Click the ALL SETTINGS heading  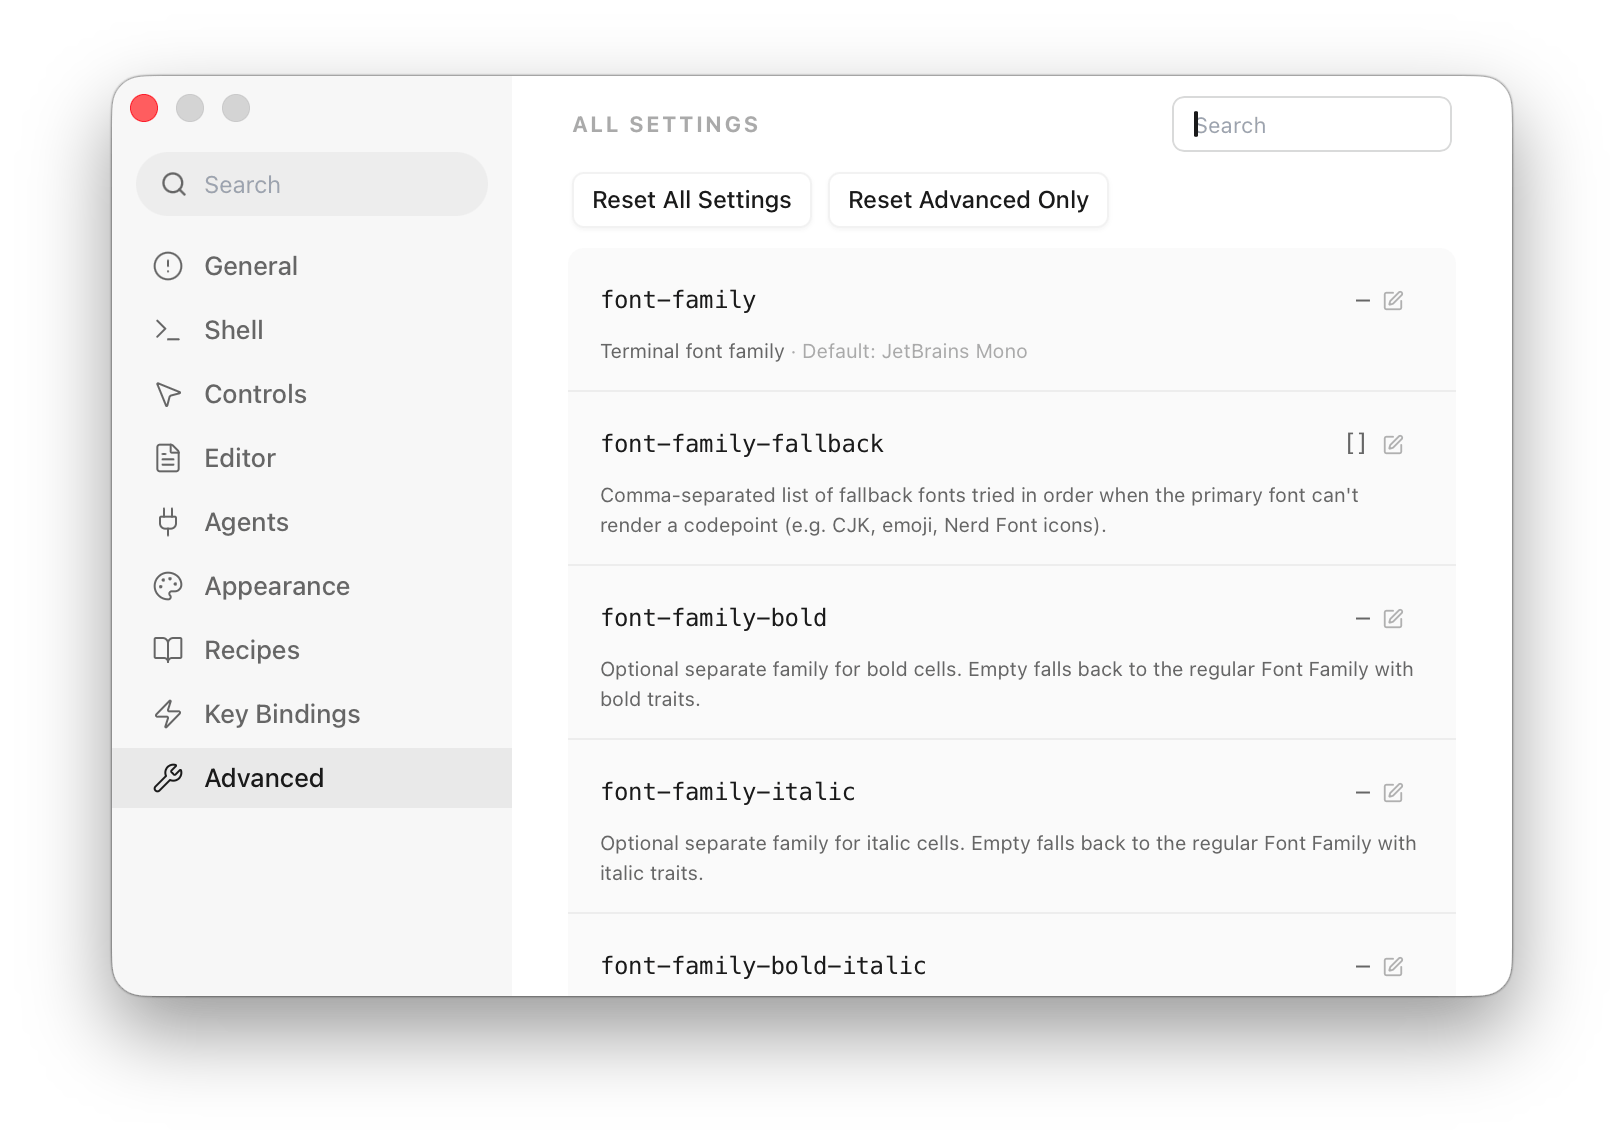click(666, 125)
